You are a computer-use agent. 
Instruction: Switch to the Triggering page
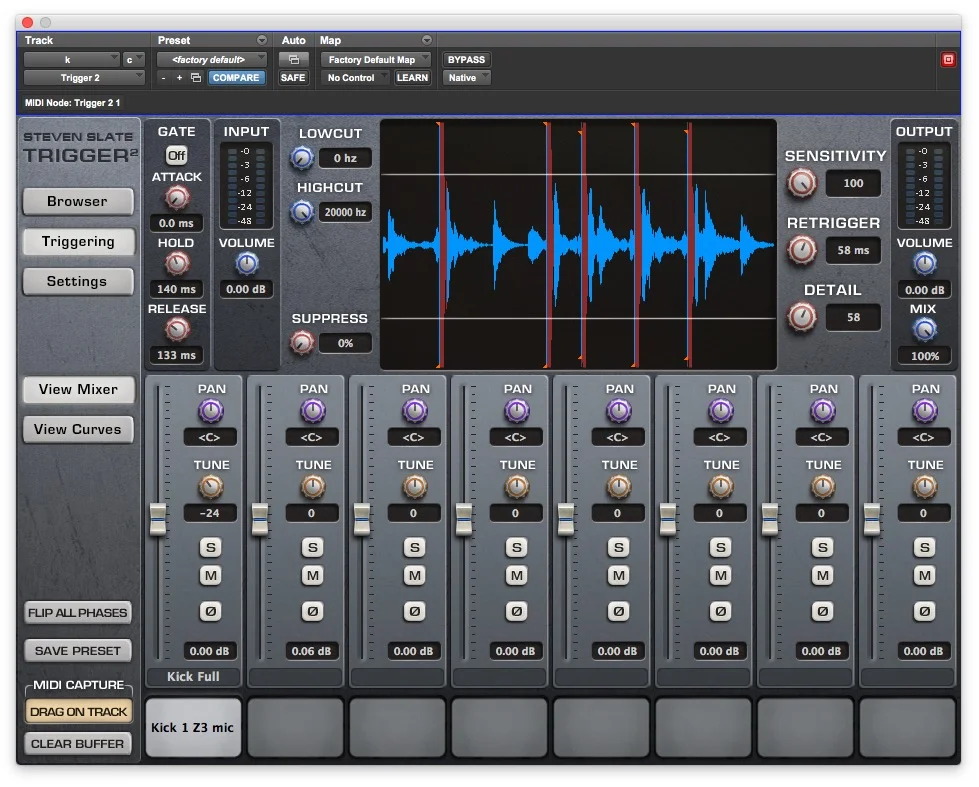(x=78, y=241)
